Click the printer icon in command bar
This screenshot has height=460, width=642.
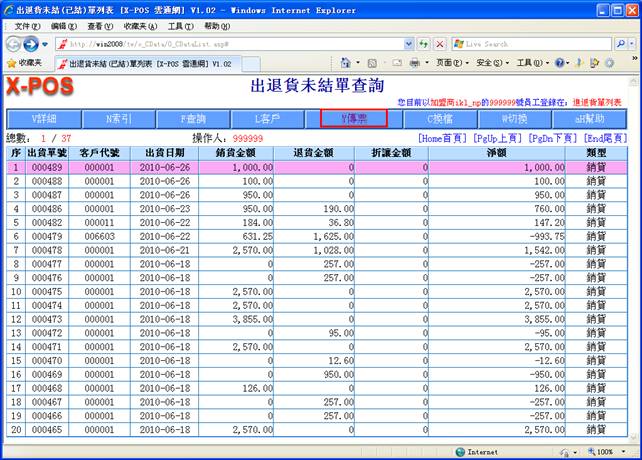pos(414,63)
